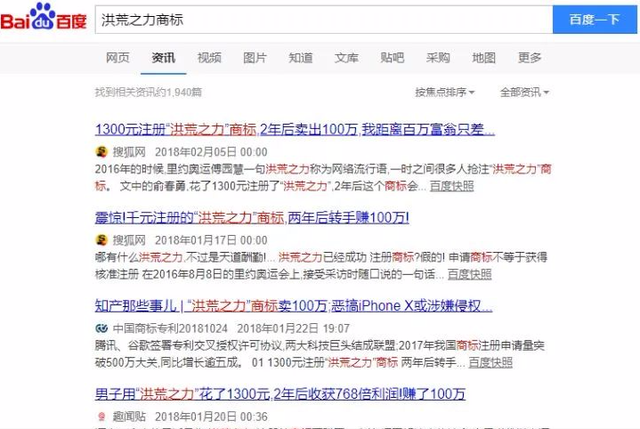The height and width of the screenshot is (429, 640).
Task: Go to the 图片 tab
Action: click(255, 58)
